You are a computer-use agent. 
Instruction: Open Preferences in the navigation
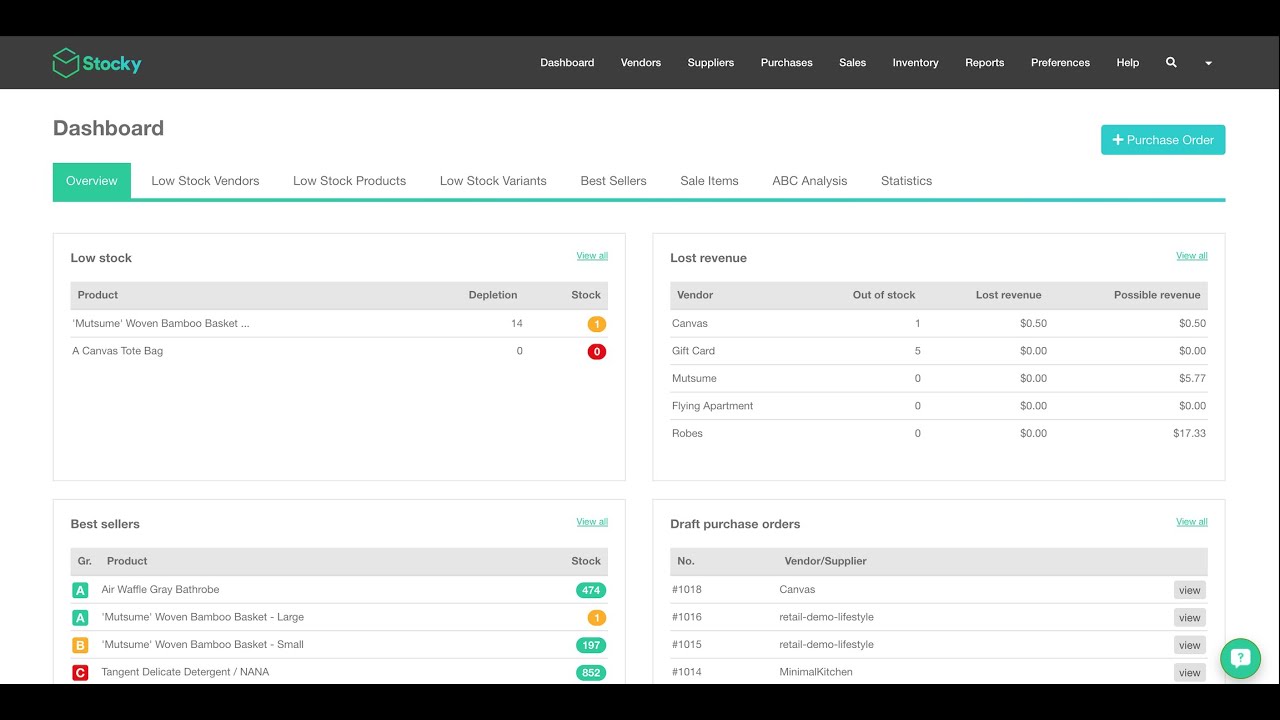1061,63
